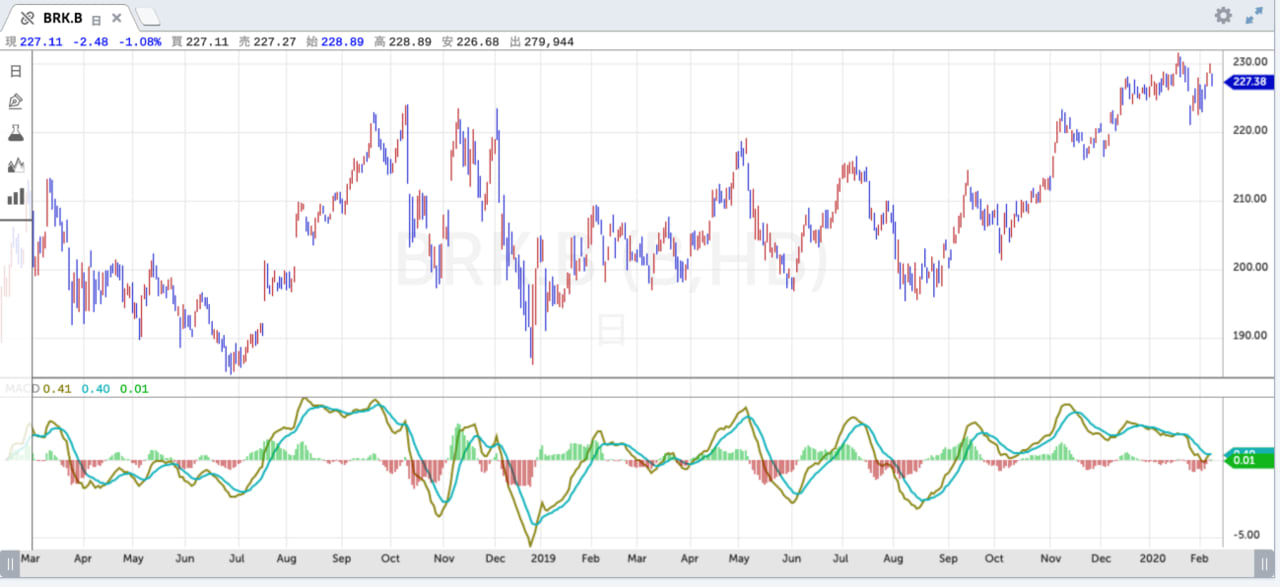
Task: Open the flask studies icon
Action: (15, 132)
